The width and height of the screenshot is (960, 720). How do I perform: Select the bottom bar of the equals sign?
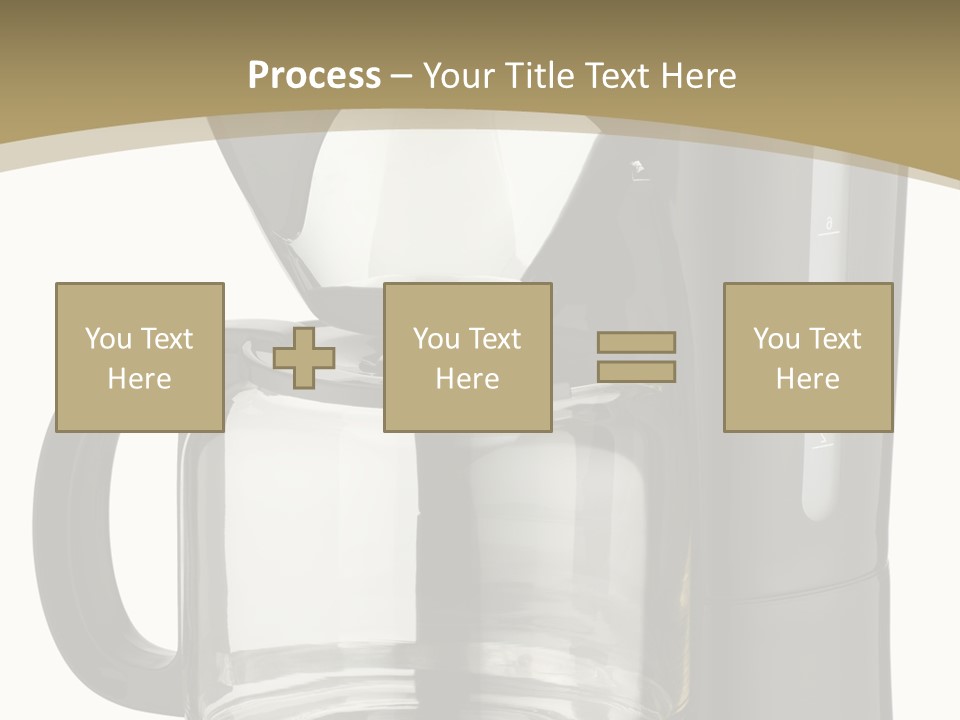(x=636, y=371)
